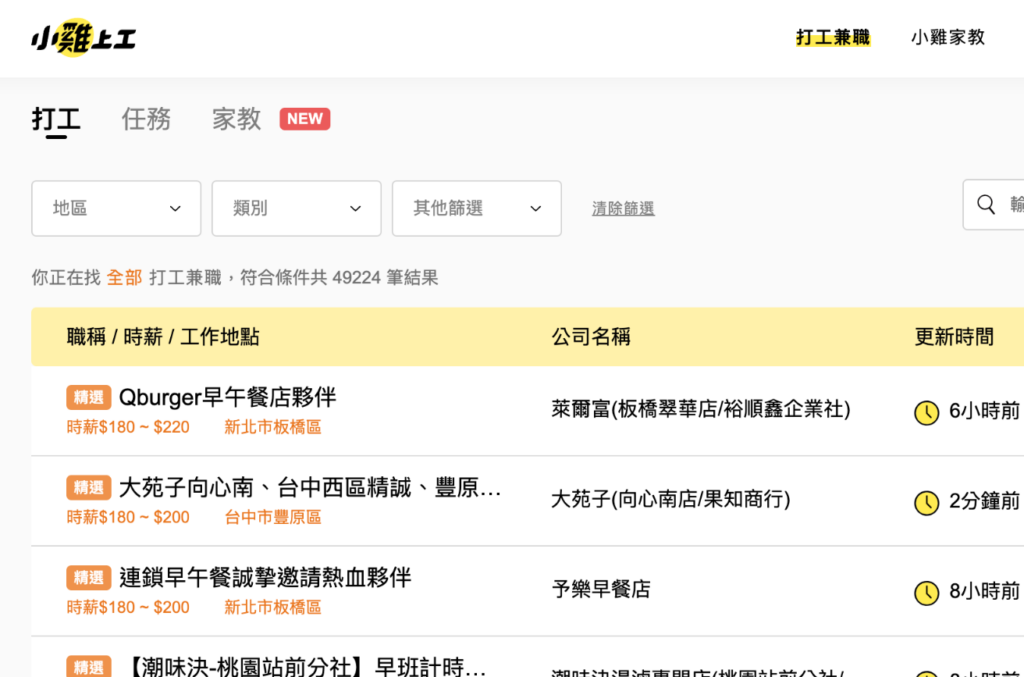Image resolution: width=1024 pixels, height=677 pixels.
Task: Click the 精選 badge on the 大苑子 job
Action: [88, 487]
